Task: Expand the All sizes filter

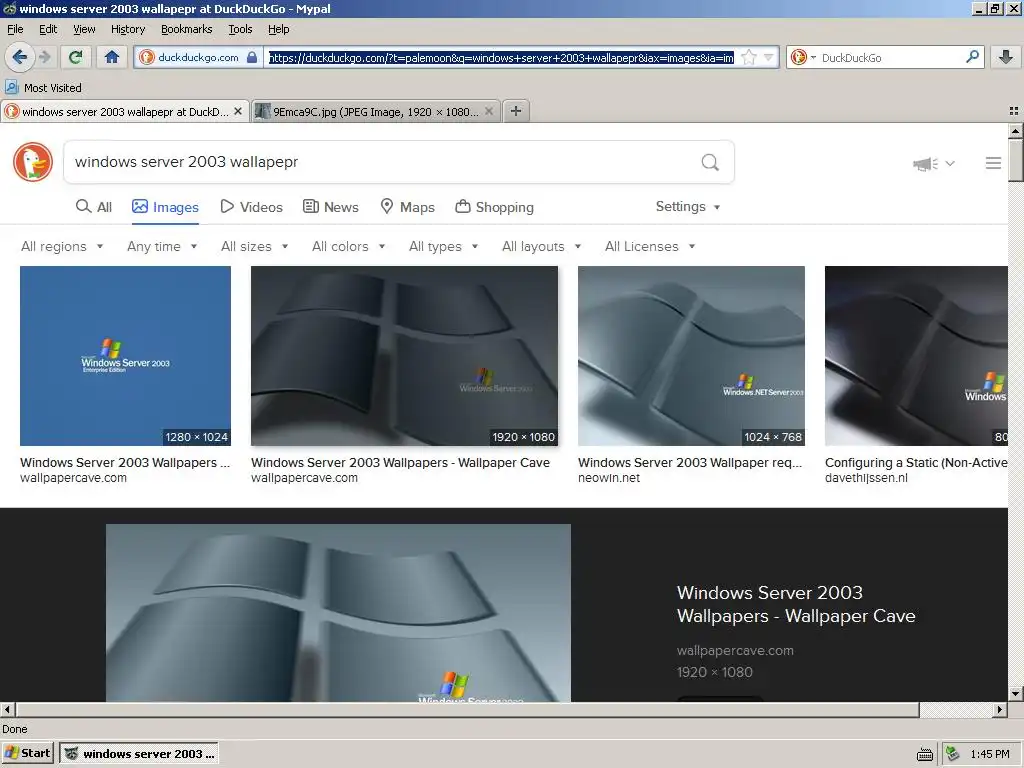Action: click(x=255, y=246)
